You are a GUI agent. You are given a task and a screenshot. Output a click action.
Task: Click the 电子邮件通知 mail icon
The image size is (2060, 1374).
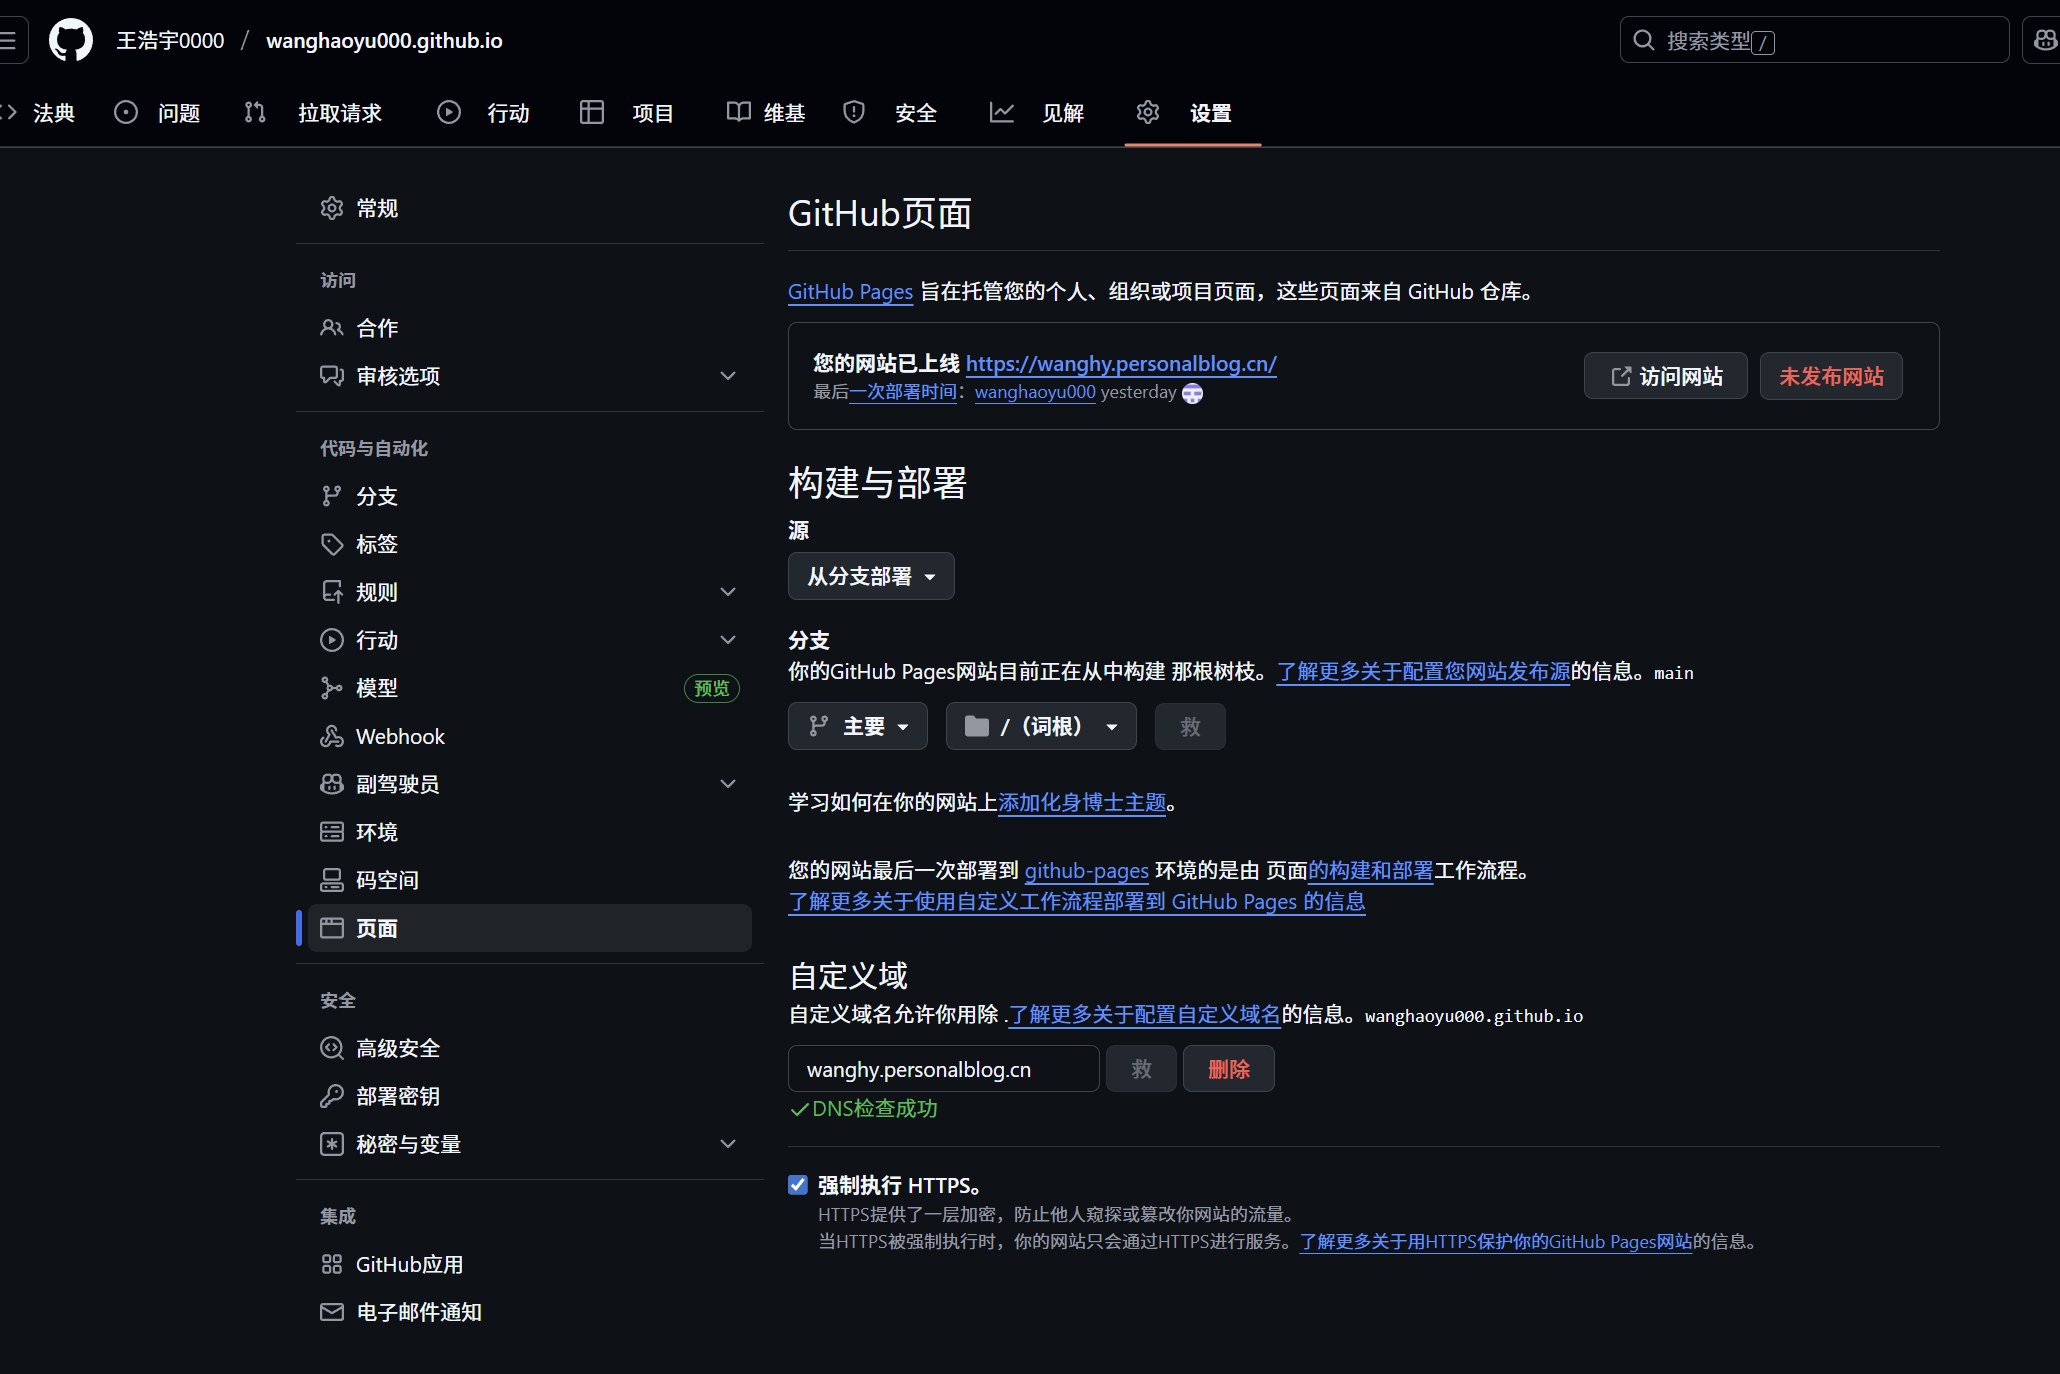point(332,1312)
